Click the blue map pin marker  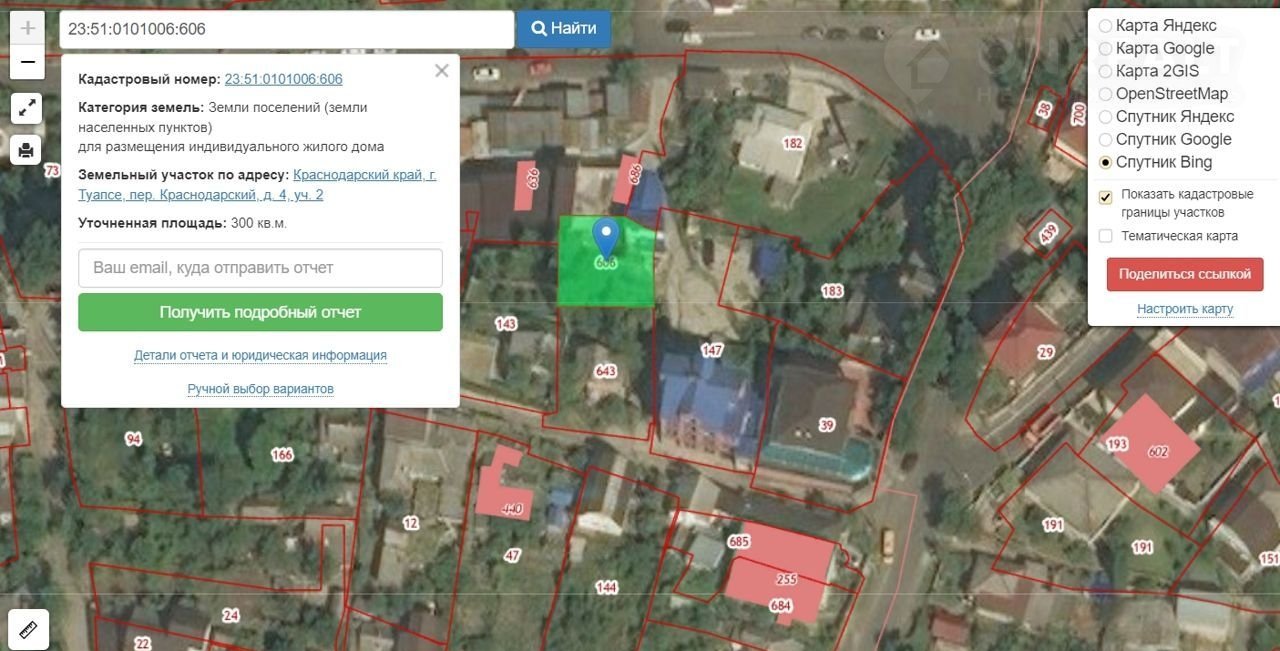(x=605, y=238)
